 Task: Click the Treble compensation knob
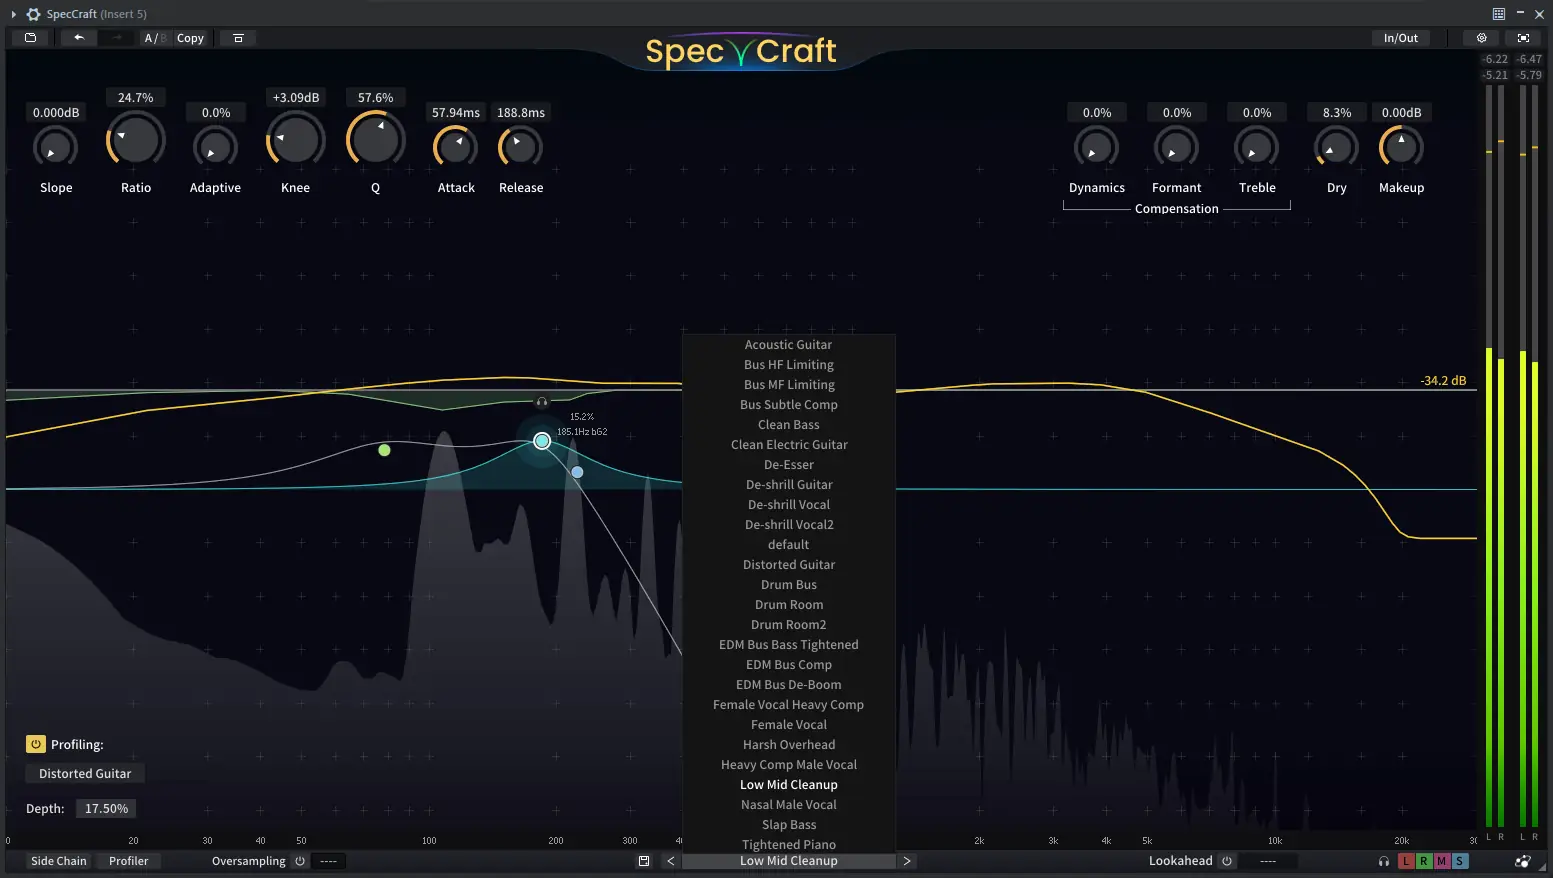(x=1257, y=148)
